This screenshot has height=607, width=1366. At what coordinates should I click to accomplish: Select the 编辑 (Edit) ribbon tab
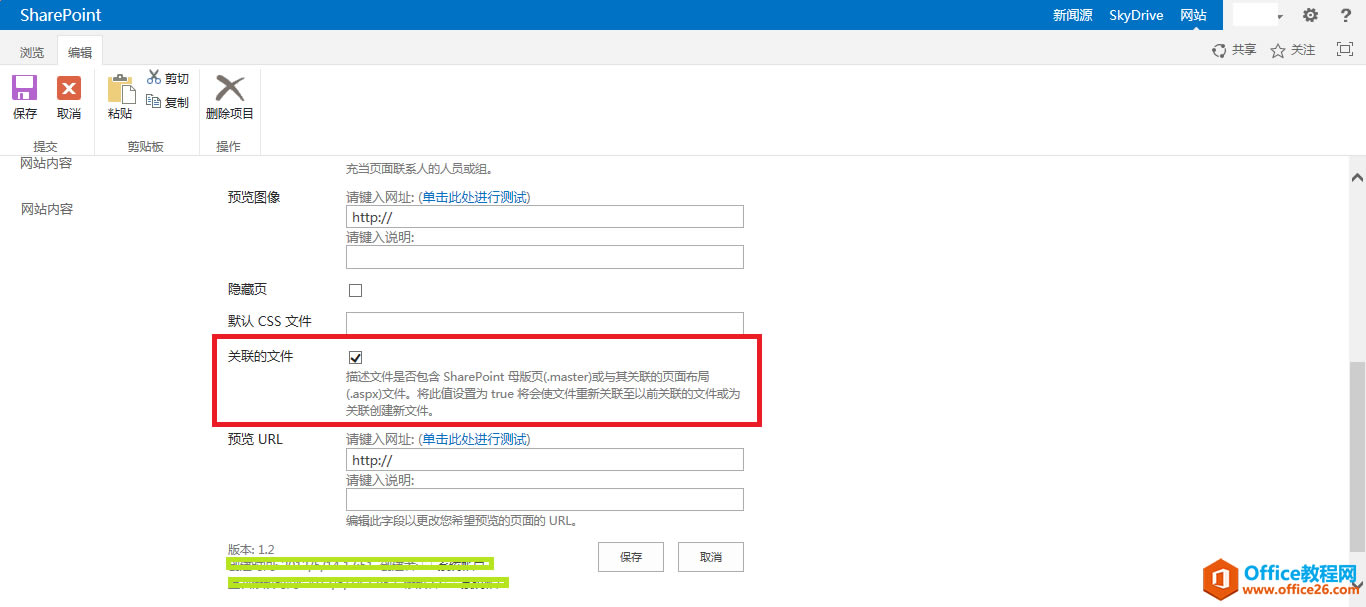pos(79,51)
